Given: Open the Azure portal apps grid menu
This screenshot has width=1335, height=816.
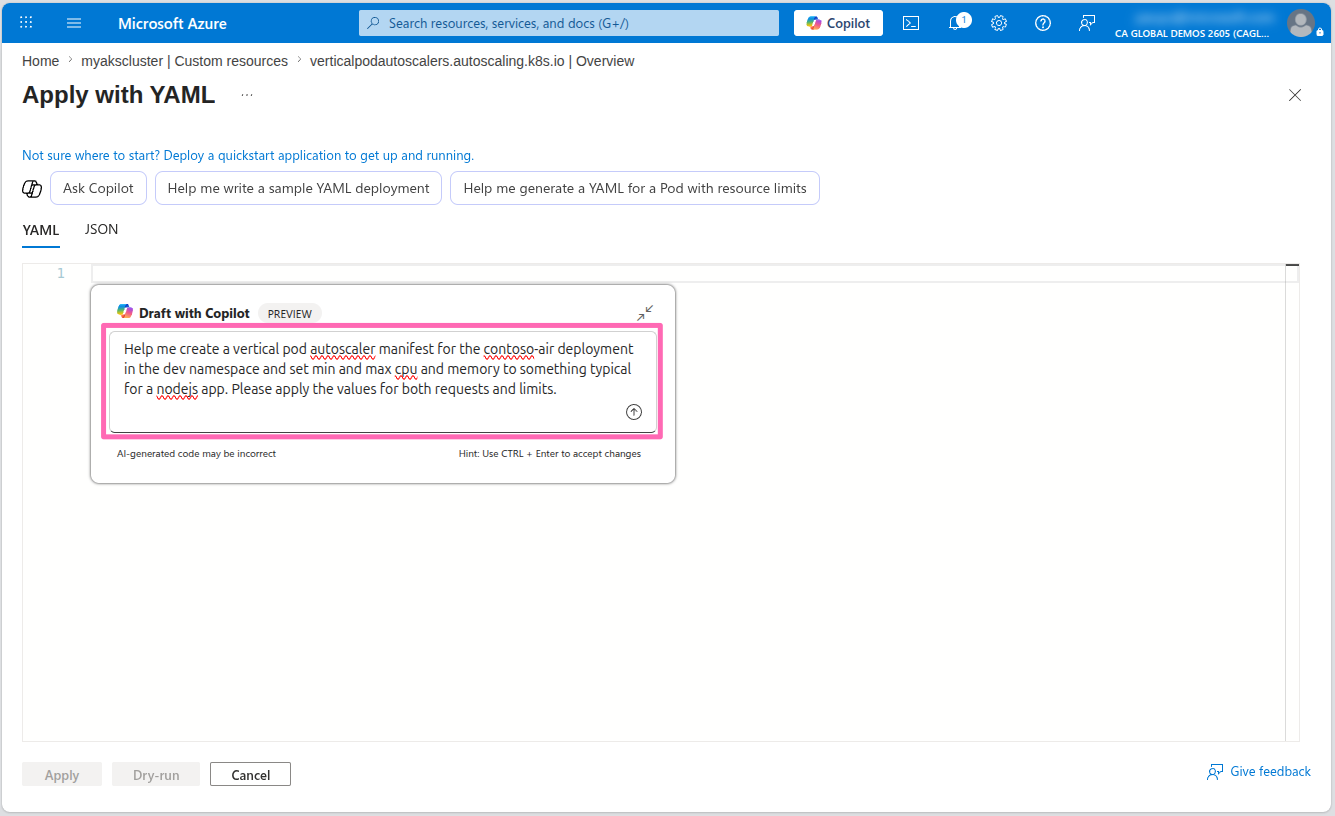Looking at the screenshot, I should pos(27,22).
